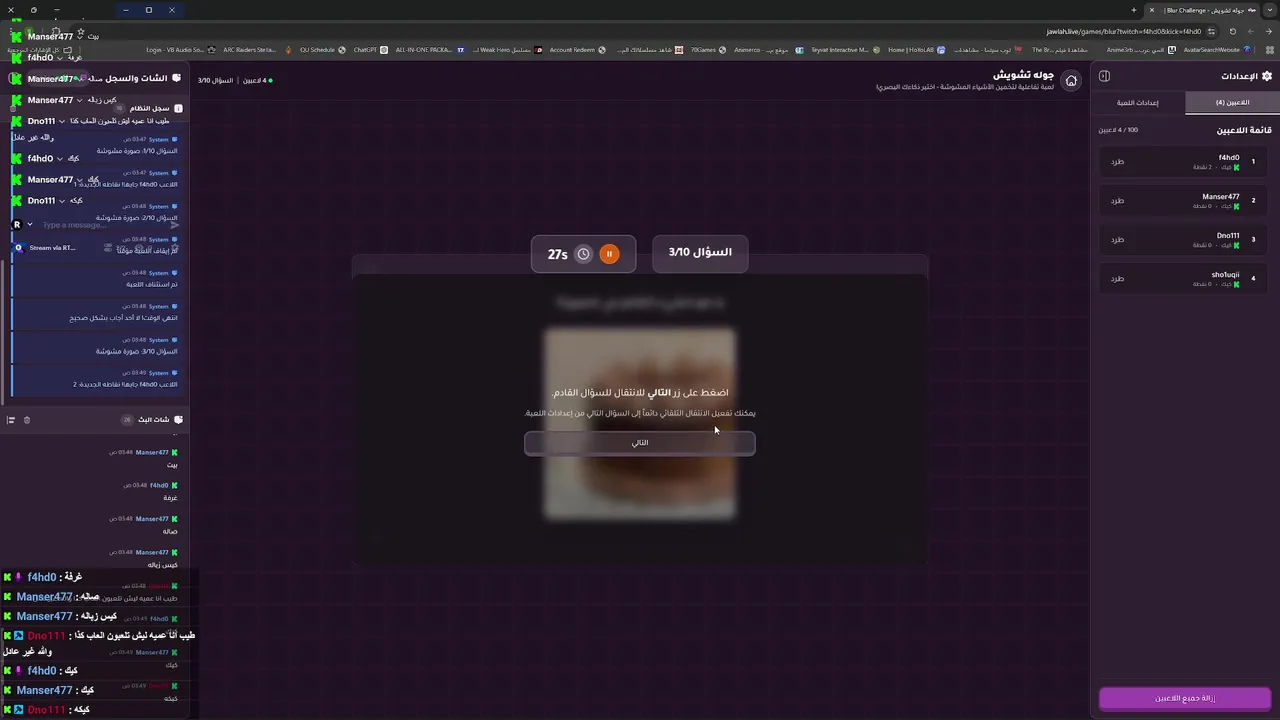Close the Blur Challenge browser tab
The image size is (1280, 720).
(x=1151, y=10)
